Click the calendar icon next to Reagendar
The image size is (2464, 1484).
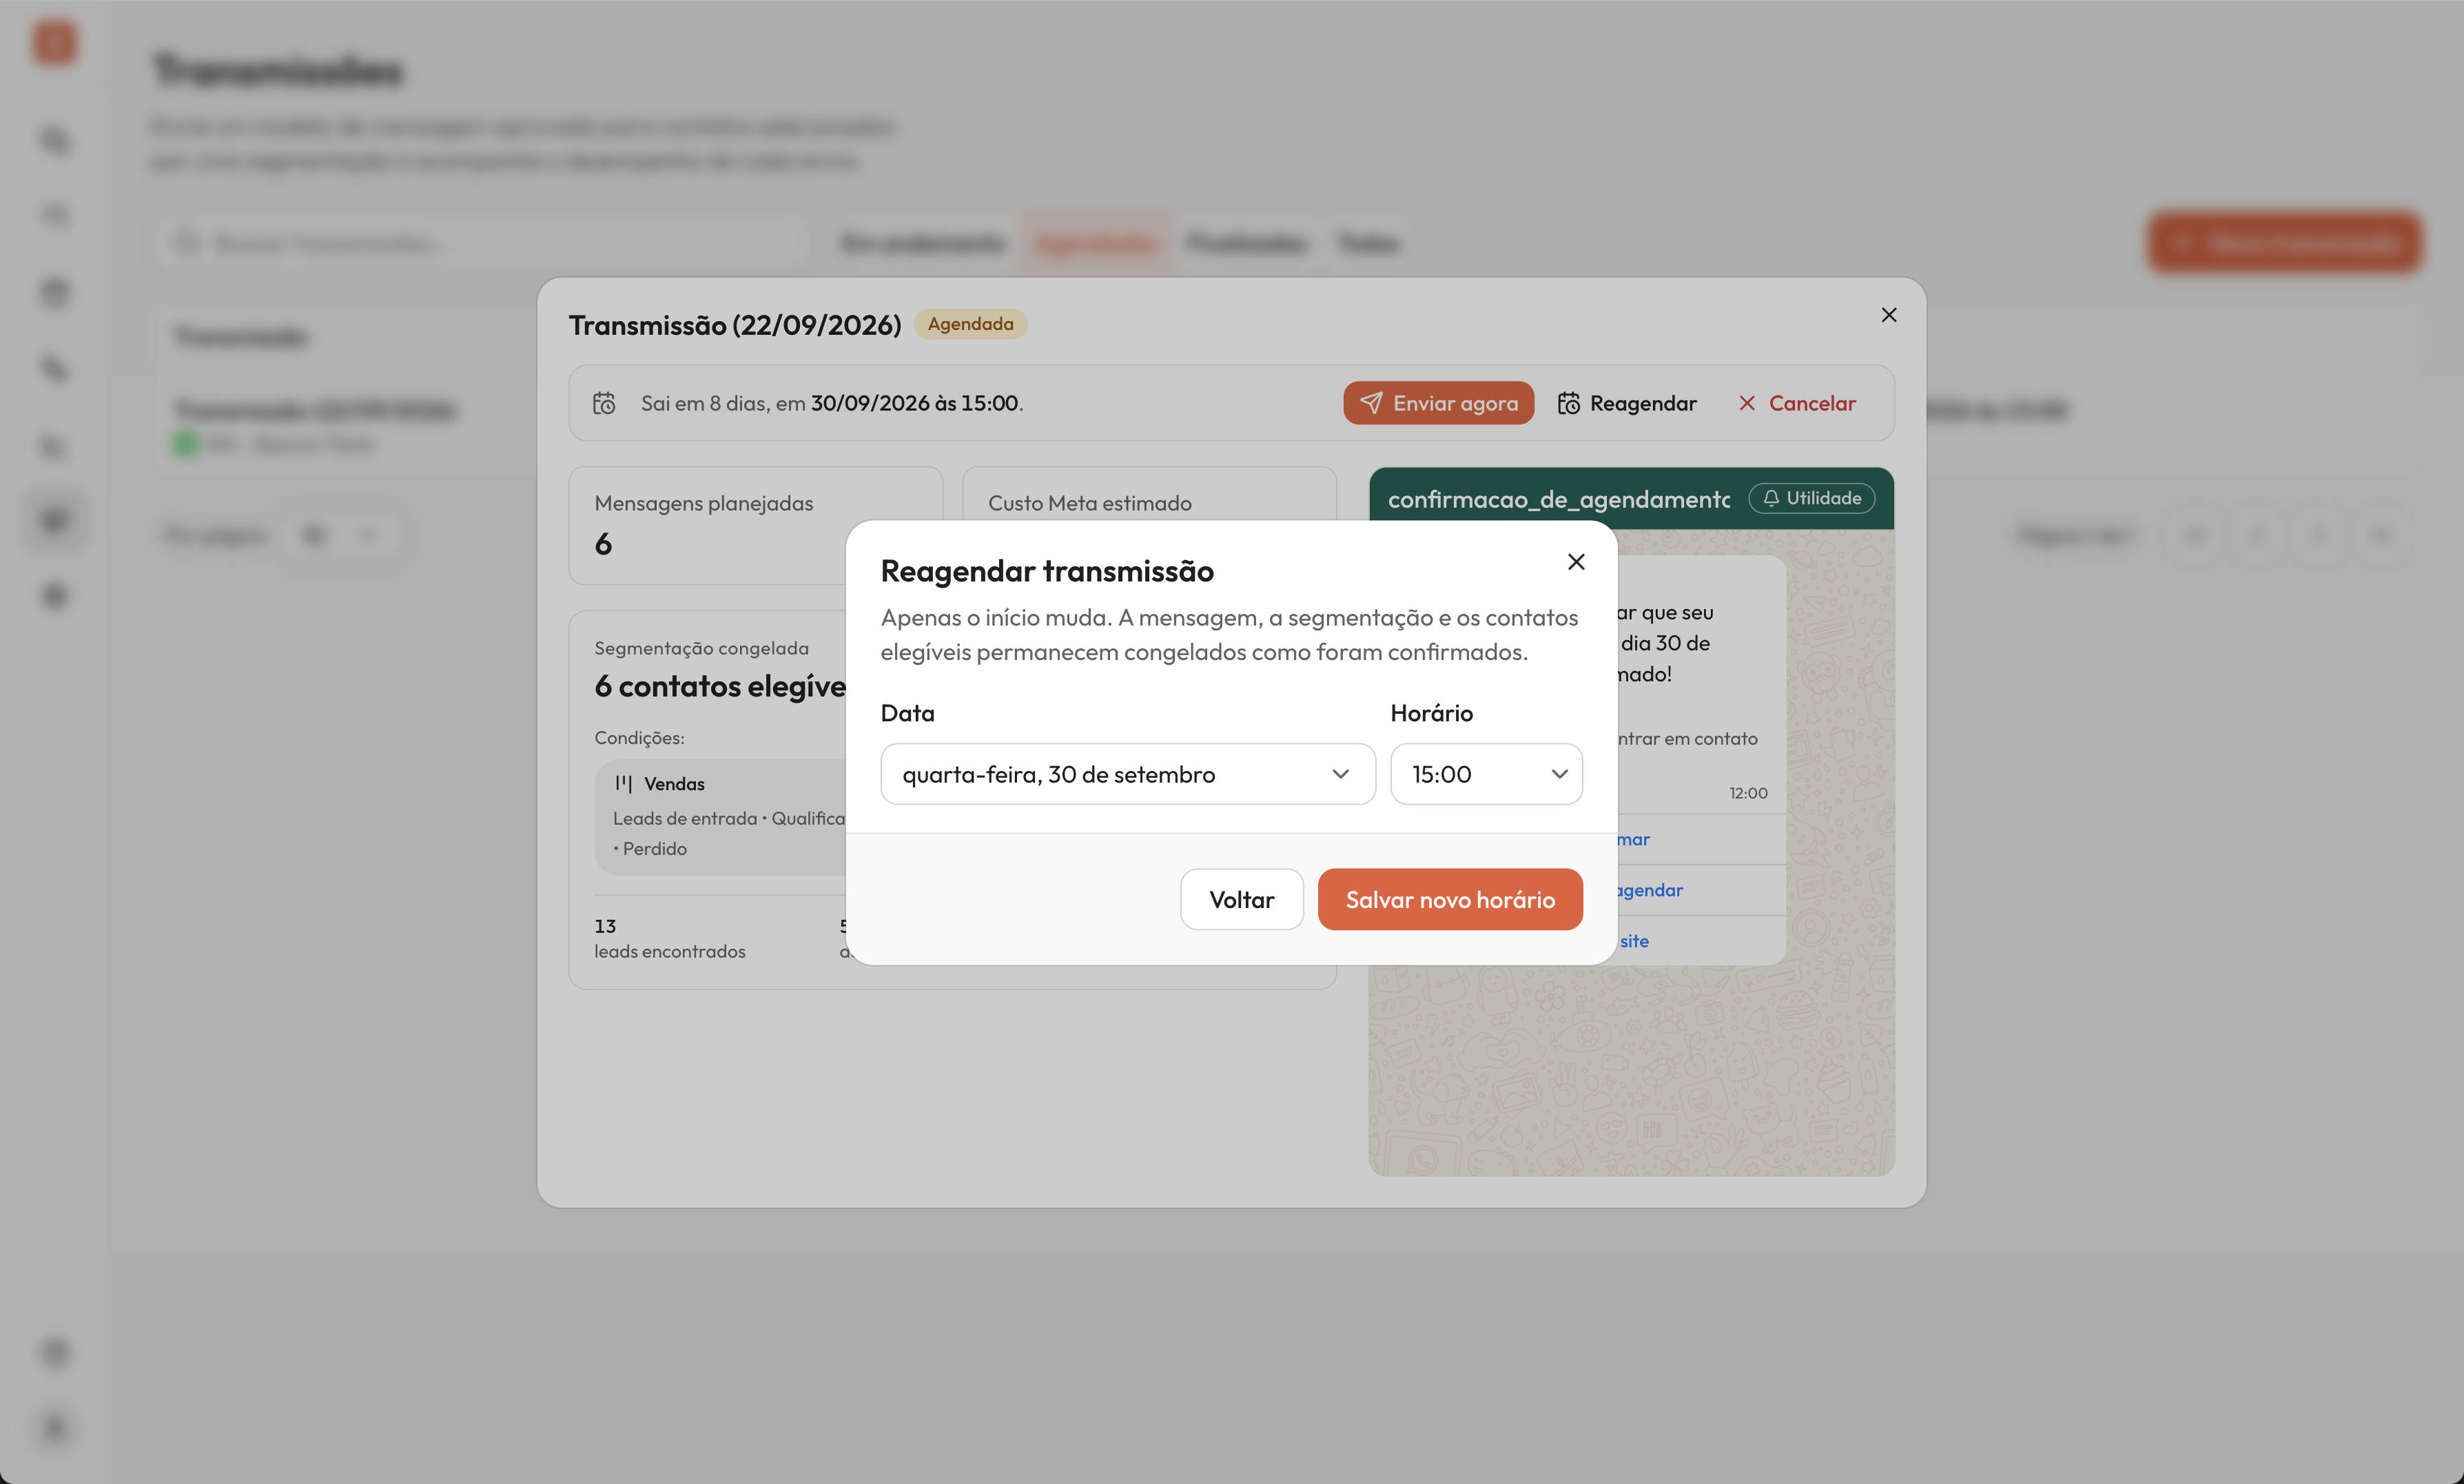tap(1569, 403)
